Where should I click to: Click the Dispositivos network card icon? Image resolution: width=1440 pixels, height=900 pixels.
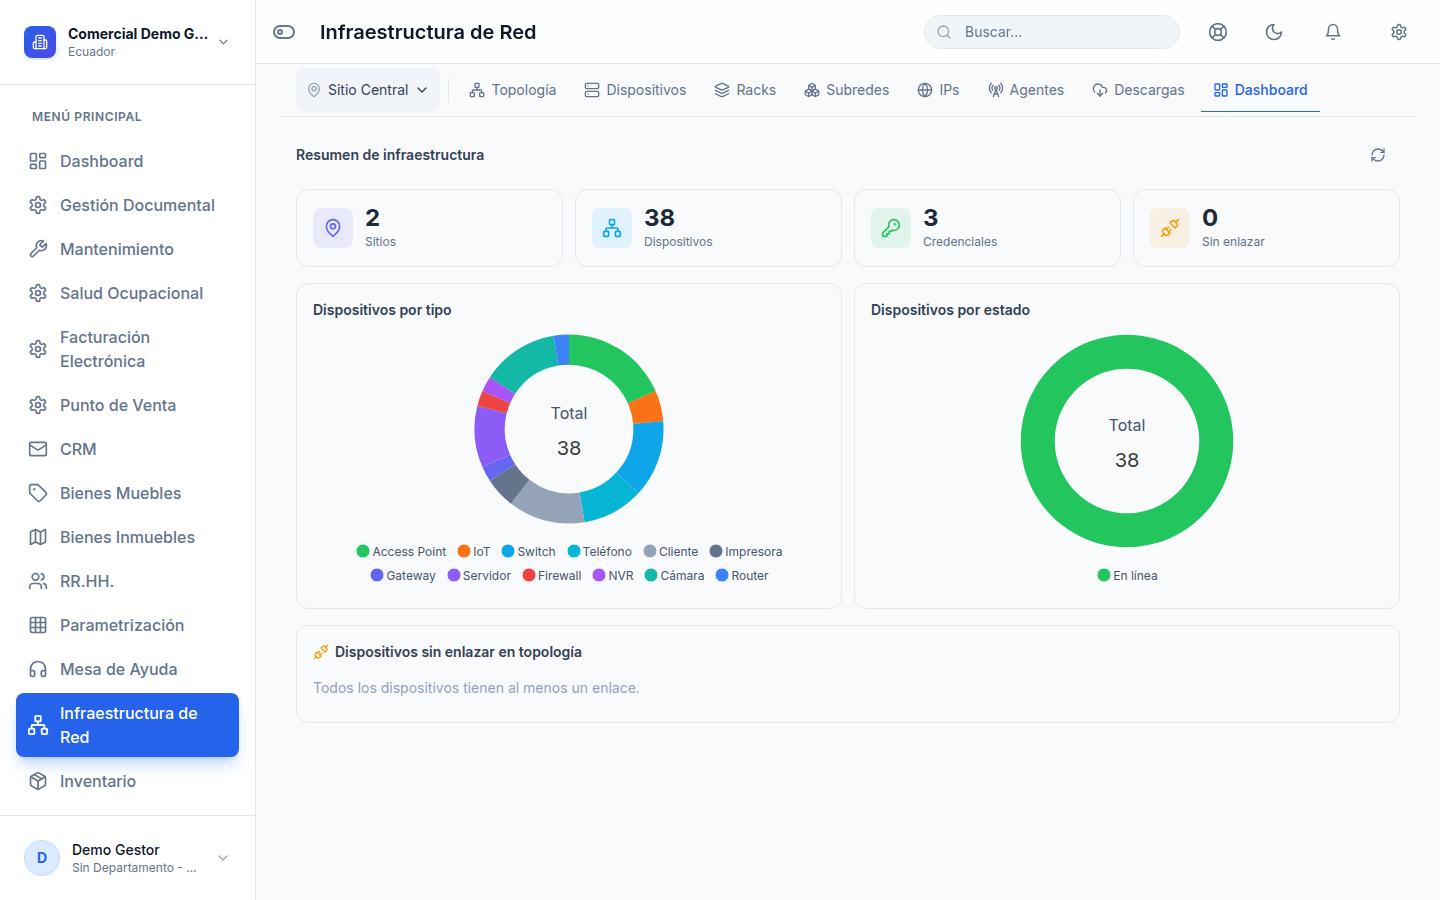pyautogui.click(x=612, y=228)
